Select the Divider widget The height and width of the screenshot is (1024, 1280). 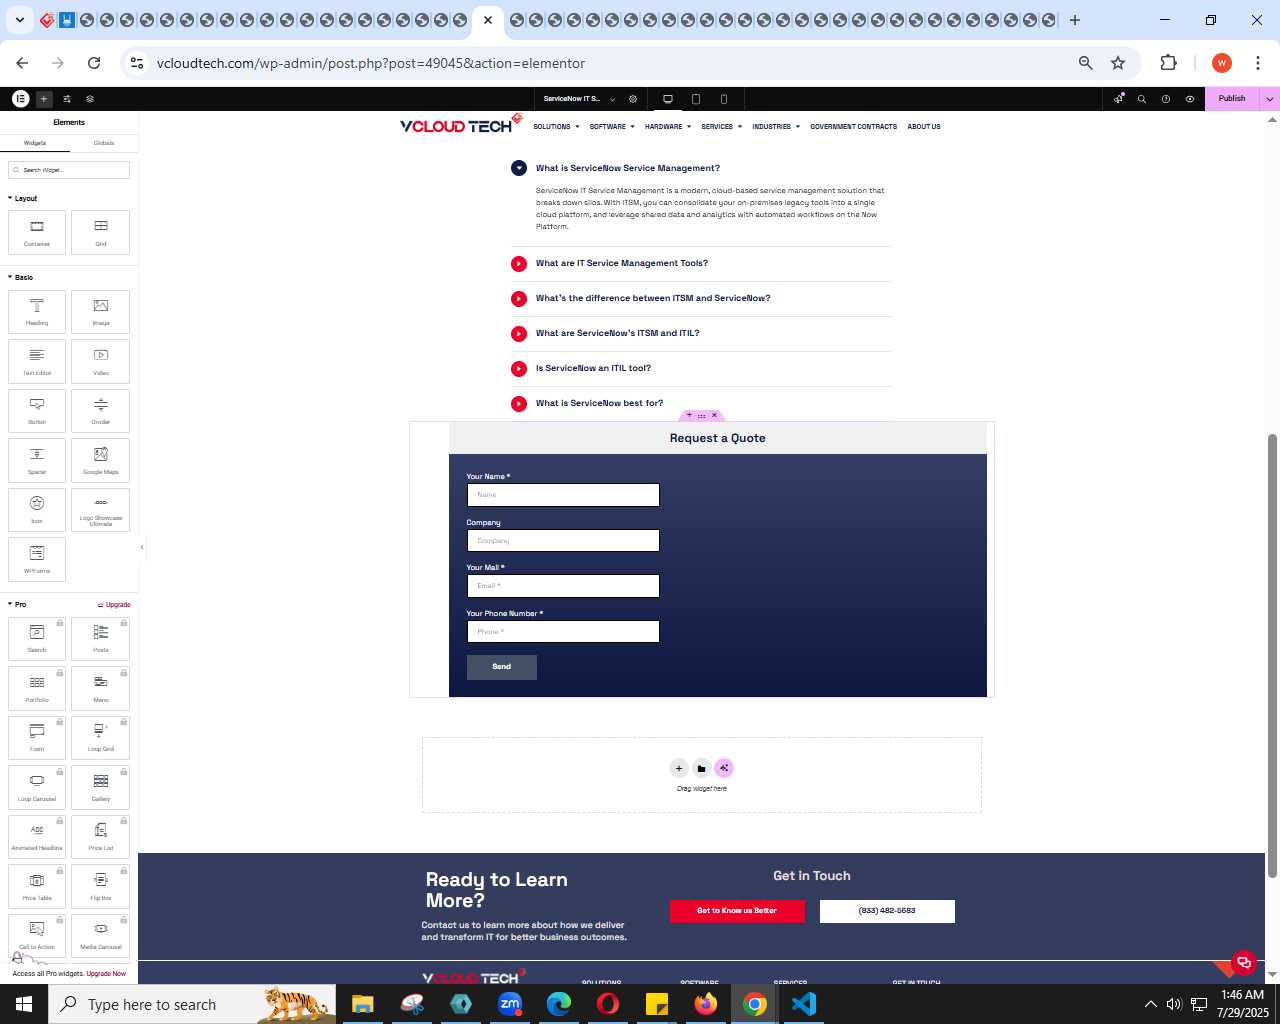(x=101, y=411)
